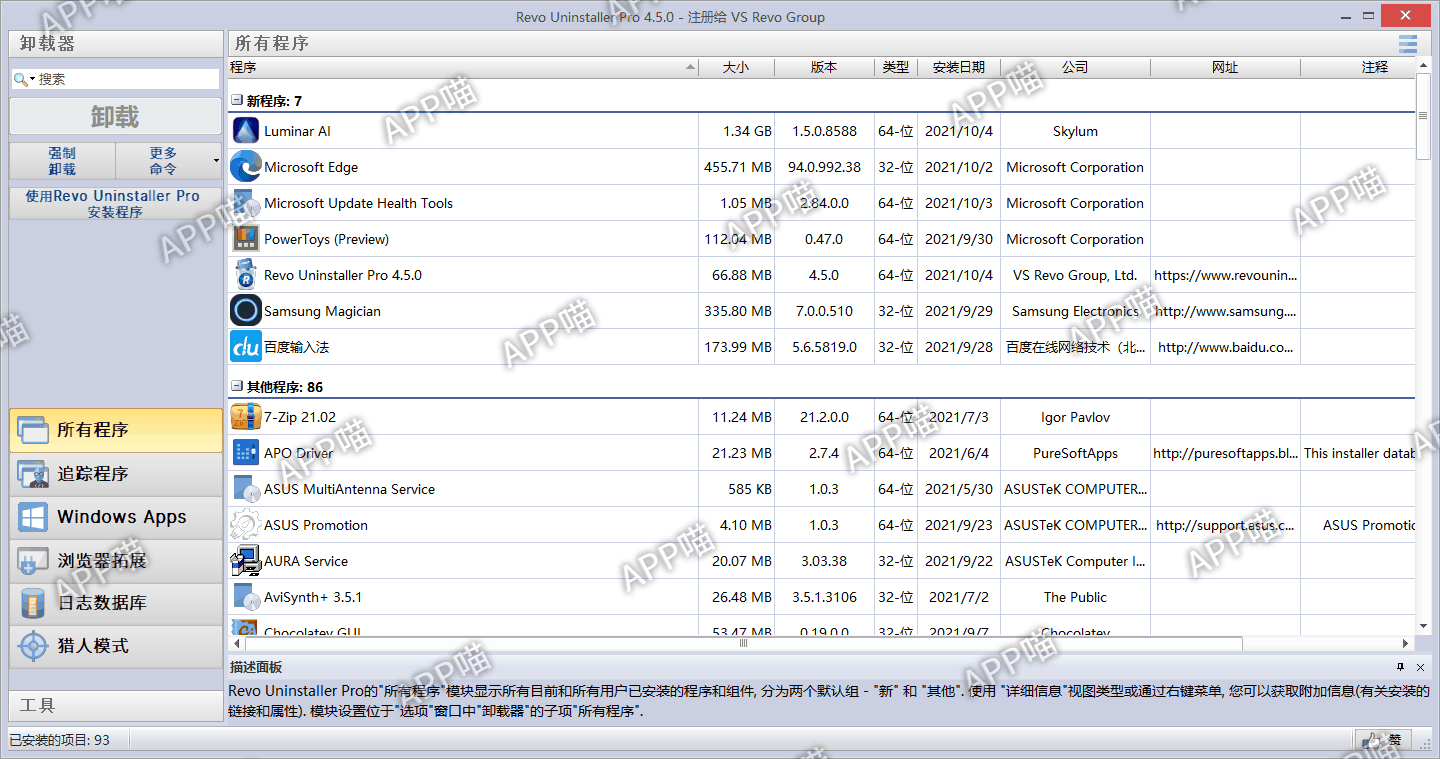Sort by the 大小 column header
This screenshot has height=759, width=1440.
[x=736, y=67]
